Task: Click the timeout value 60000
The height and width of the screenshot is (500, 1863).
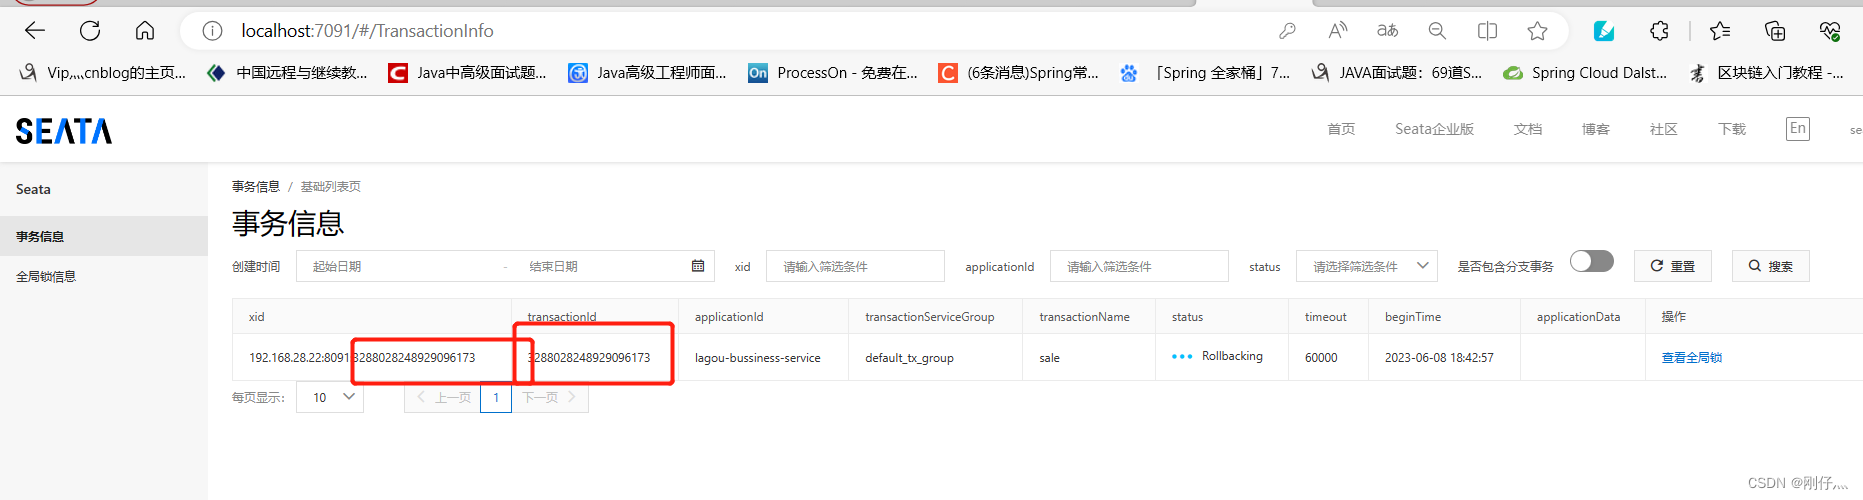Action: click(1321, 358)
